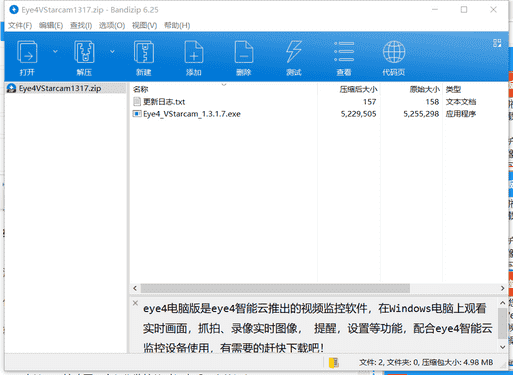Open the 编辑(E) menu
The height and width of the screenshot is (375, 513).
[51, 25]
